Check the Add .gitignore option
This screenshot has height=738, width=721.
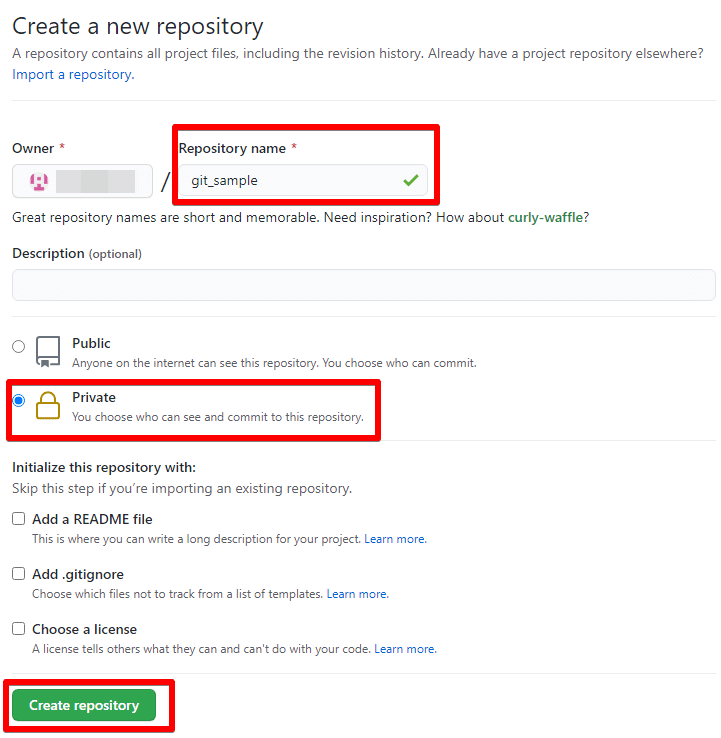(18, 574)
